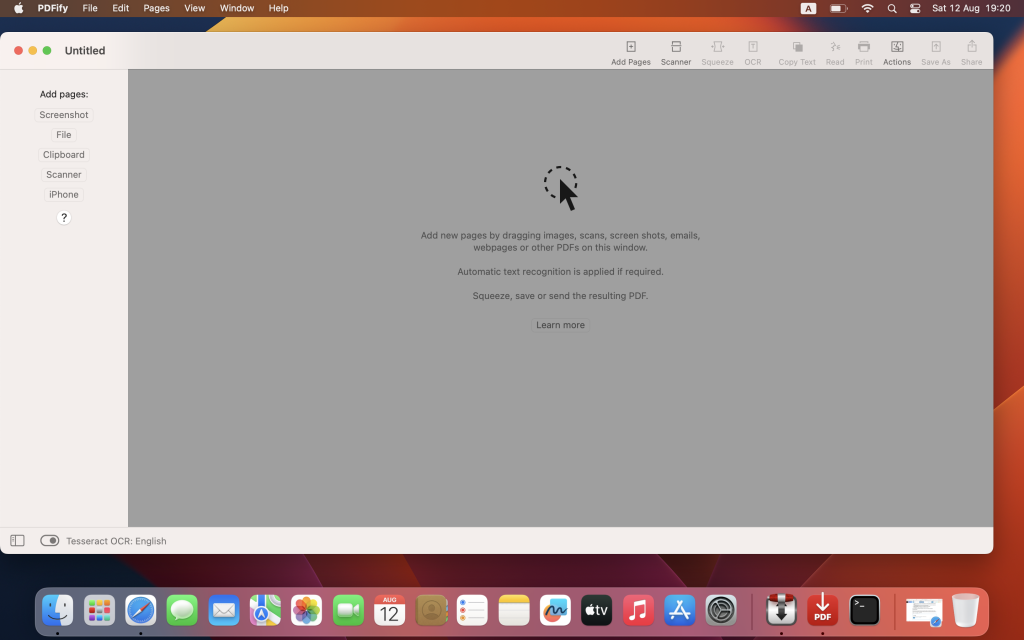Click Tesseract OCR: English status text
Image resolution: width=1024 pixels, height=640 pixels.
(116, 541)
